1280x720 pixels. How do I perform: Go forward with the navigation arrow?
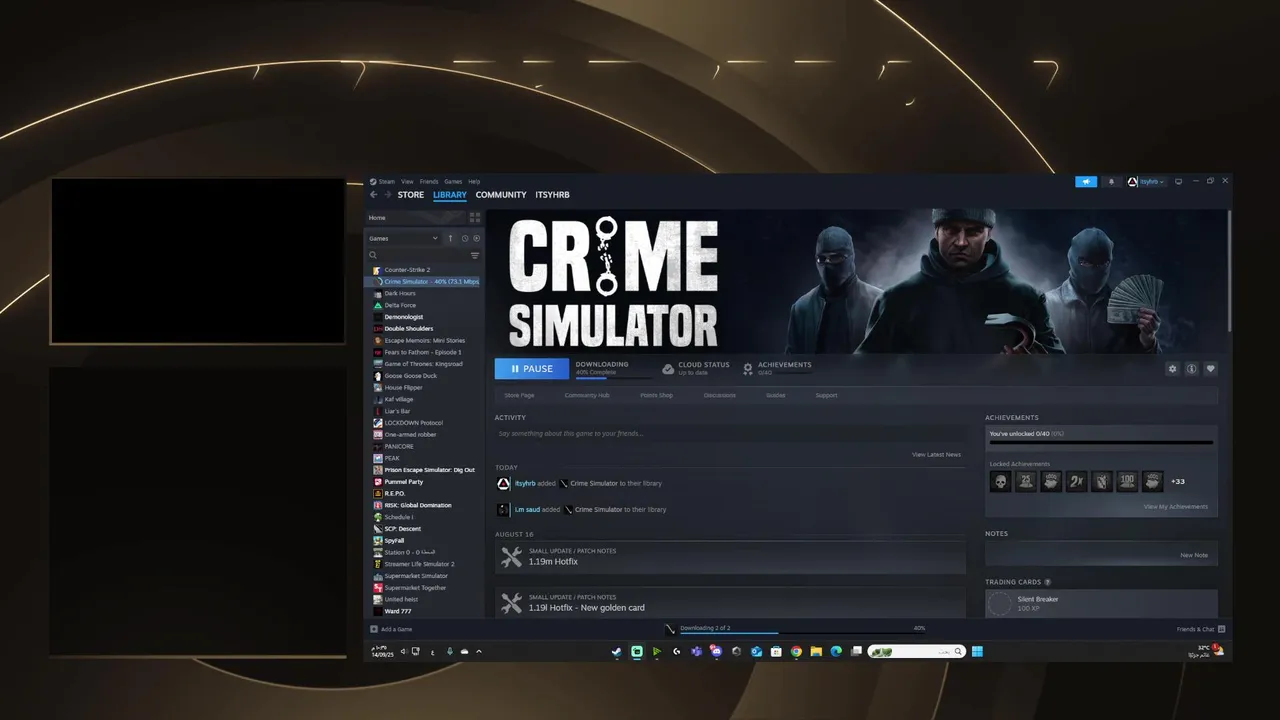(387, 195)
